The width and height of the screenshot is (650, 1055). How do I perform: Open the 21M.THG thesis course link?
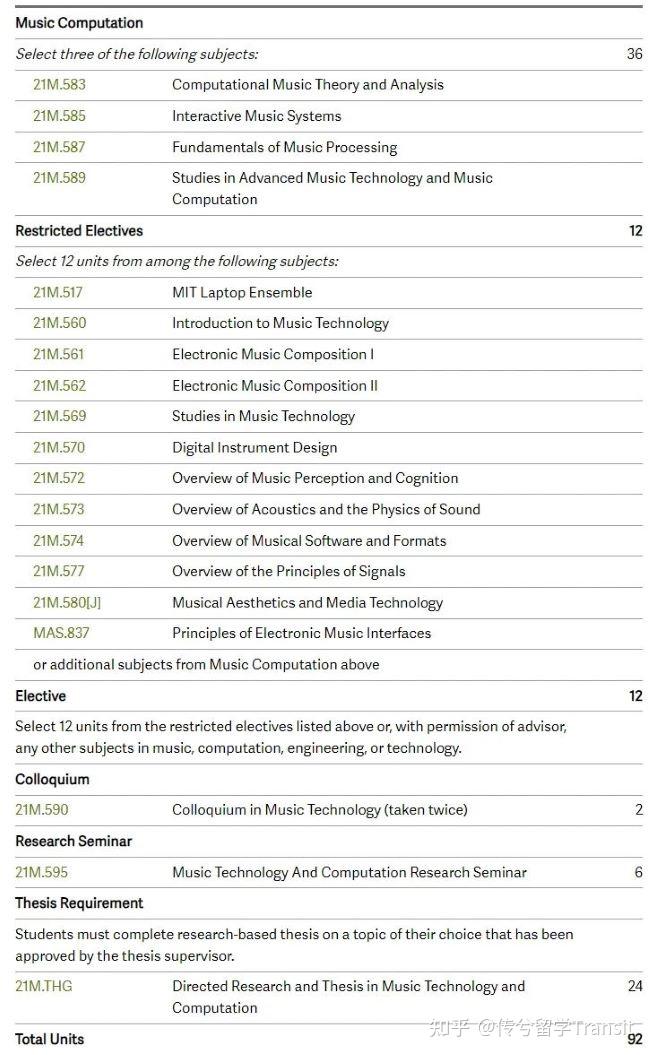44,986
